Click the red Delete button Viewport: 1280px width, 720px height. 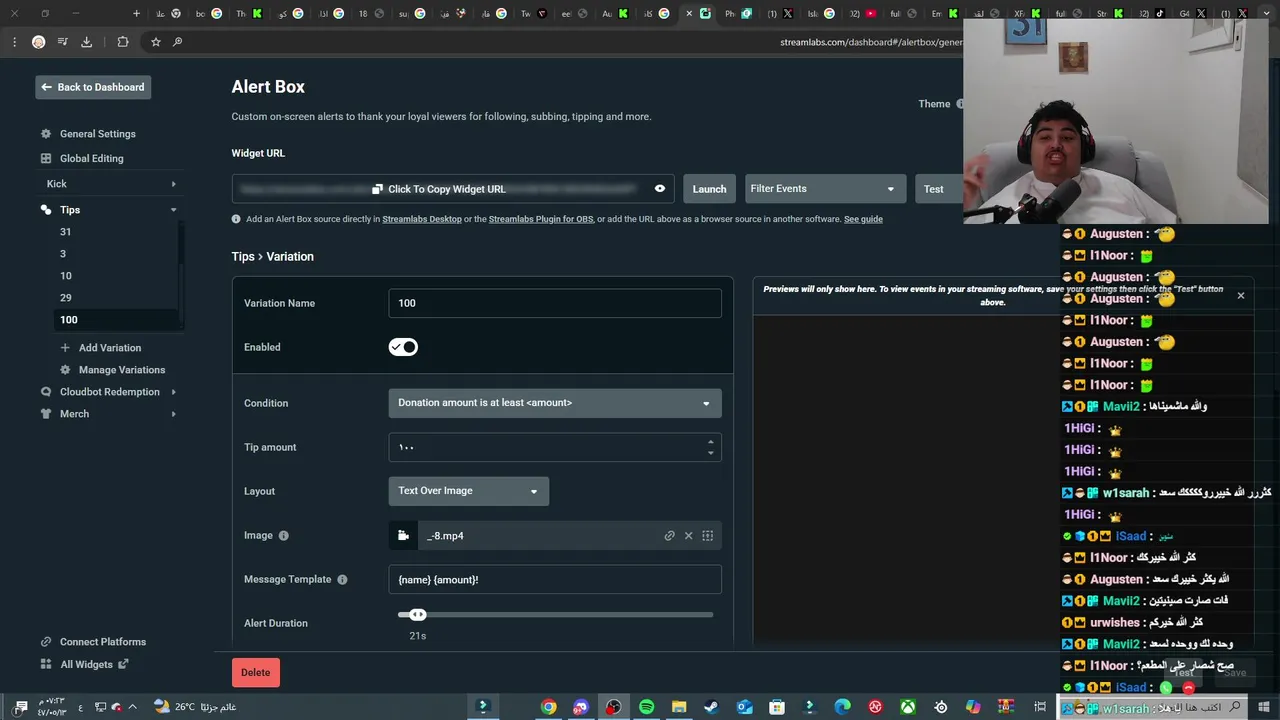(255, 672)
